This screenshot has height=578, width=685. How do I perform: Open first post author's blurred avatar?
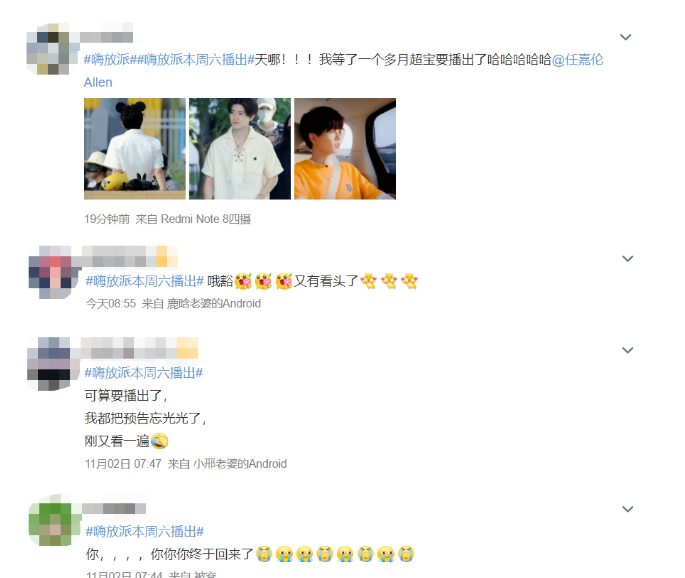coord(53,48)
